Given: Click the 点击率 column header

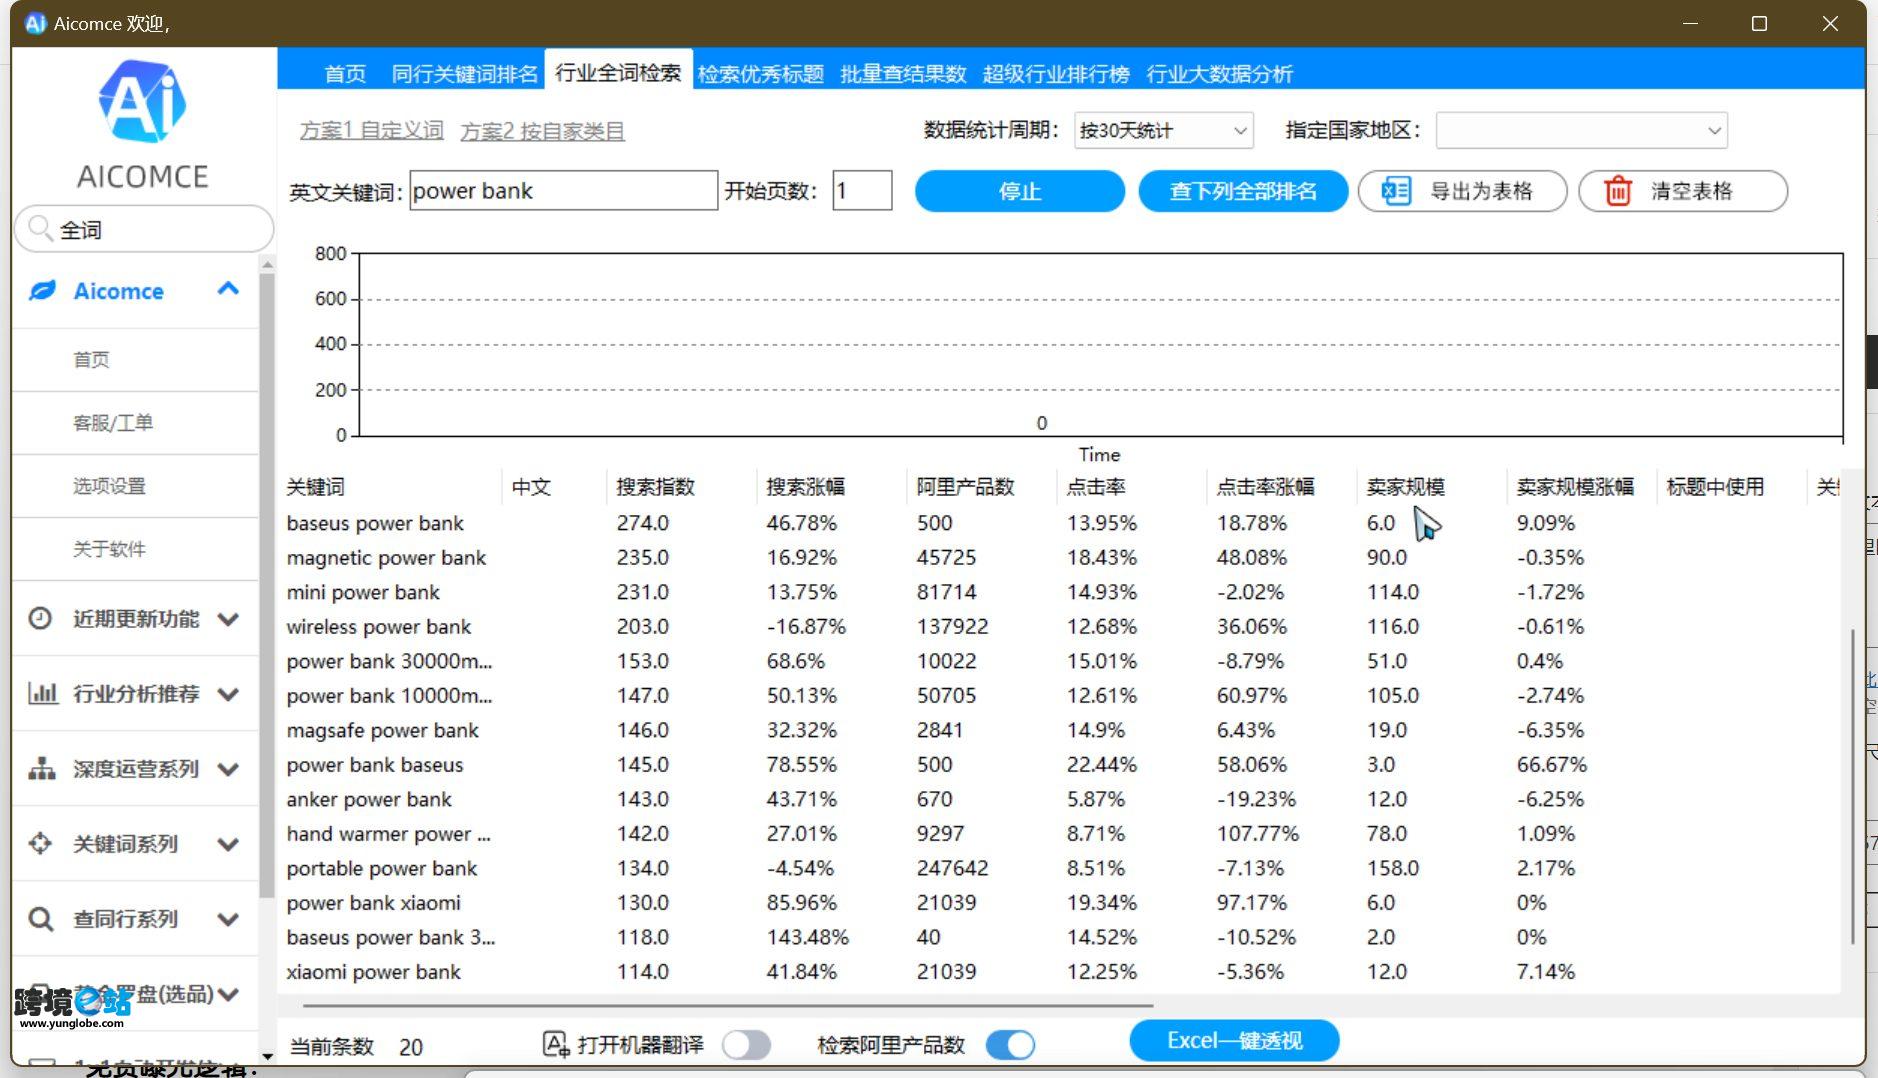Looking at the screenshot, I should (1095, 486).
